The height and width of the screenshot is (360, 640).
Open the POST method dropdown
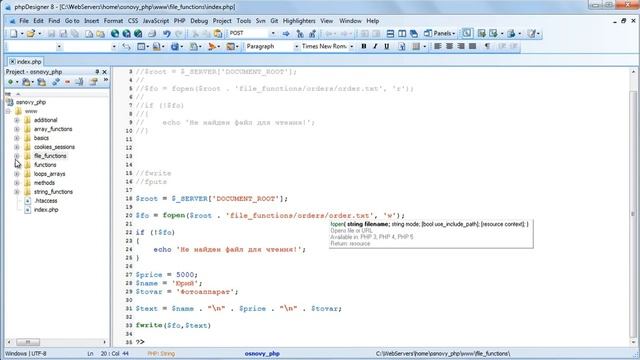(x=273, y=33)
